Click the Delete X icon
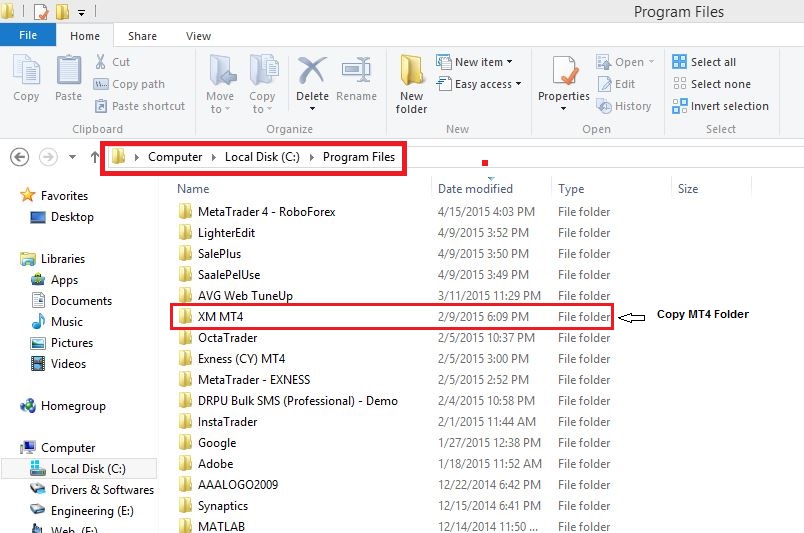Image resolution: width=804 pixels, height=533 pixels. pos(312,71)
